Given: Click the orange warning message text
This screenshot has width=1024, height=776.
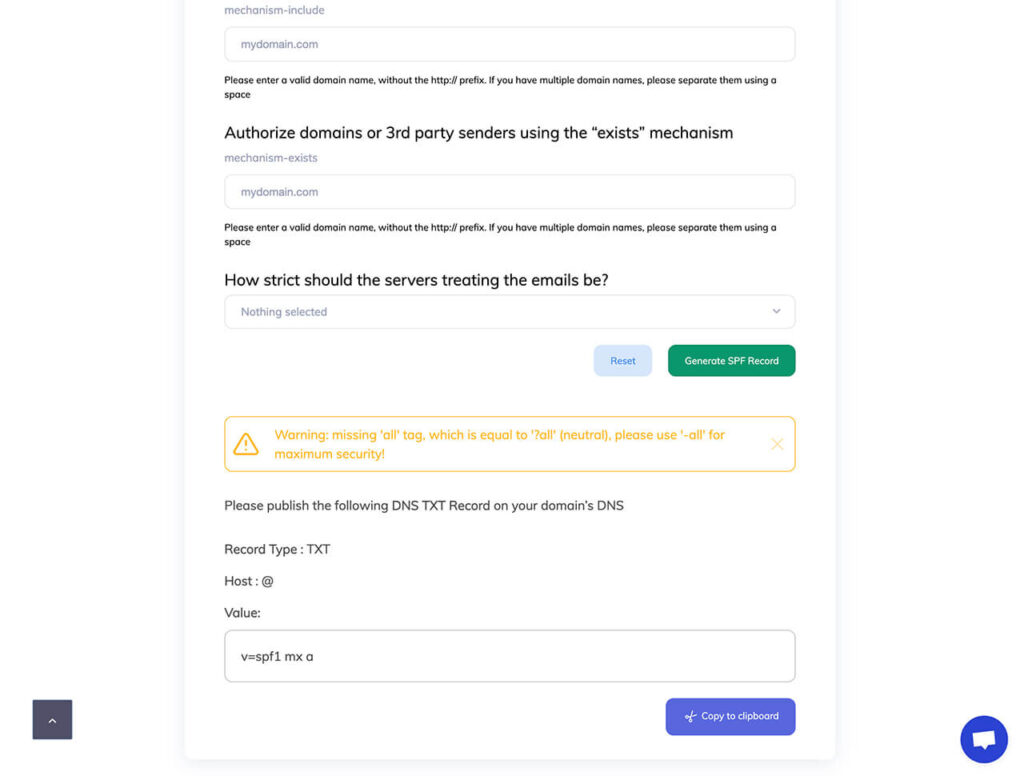Looking at the screenshot, I should click(x=499, y=444).
